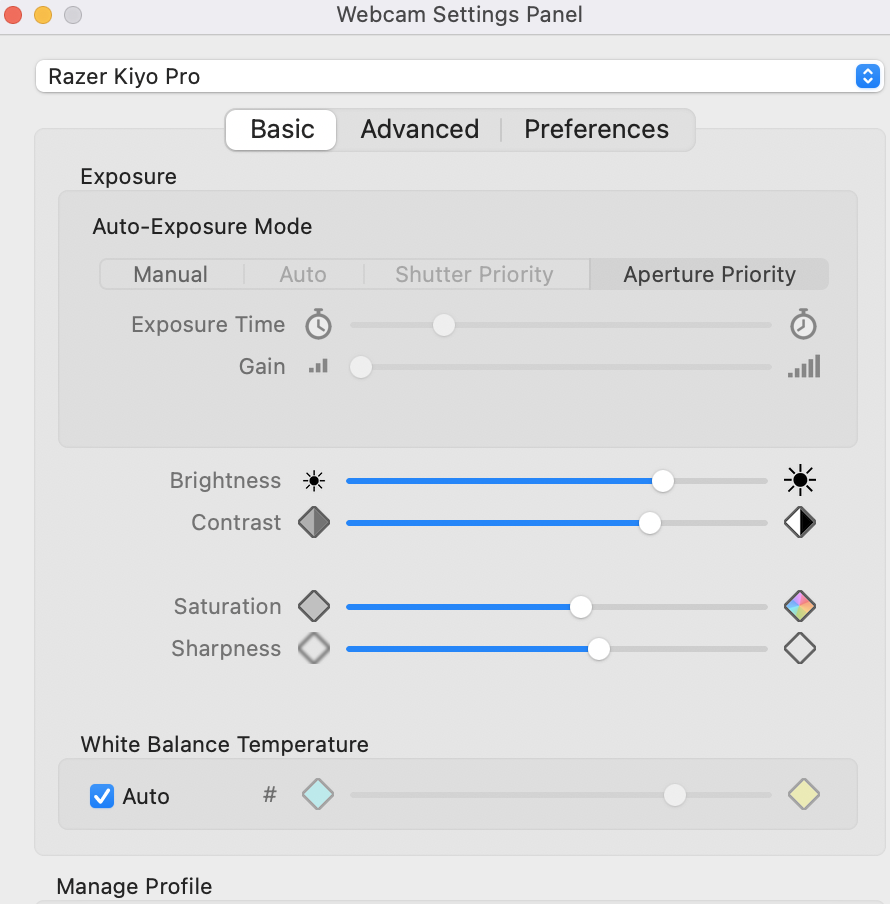Screen dimensions: 890x904
Task: Click the cool blue white balance diamond icon
Action: [x=317, y=794]
